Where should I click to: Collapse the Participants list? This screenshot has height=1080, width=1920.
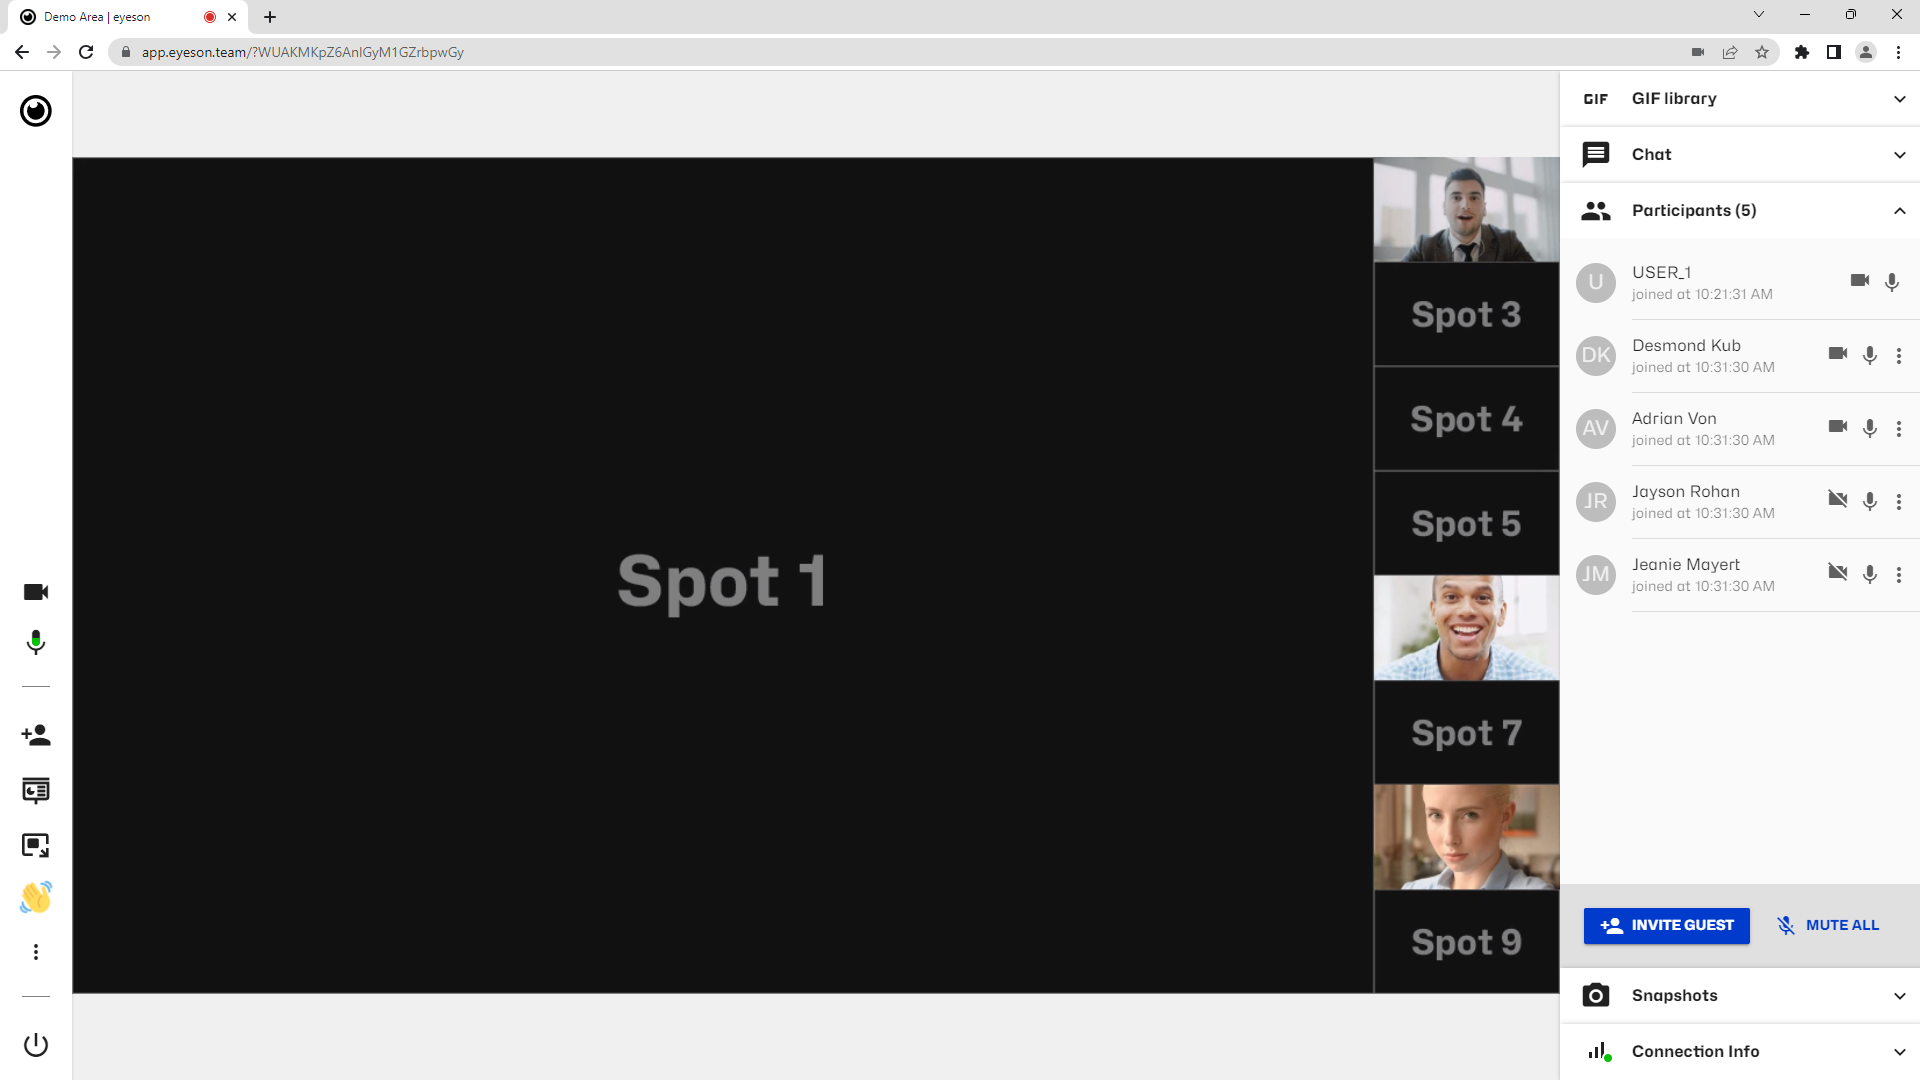[1900, 210]
